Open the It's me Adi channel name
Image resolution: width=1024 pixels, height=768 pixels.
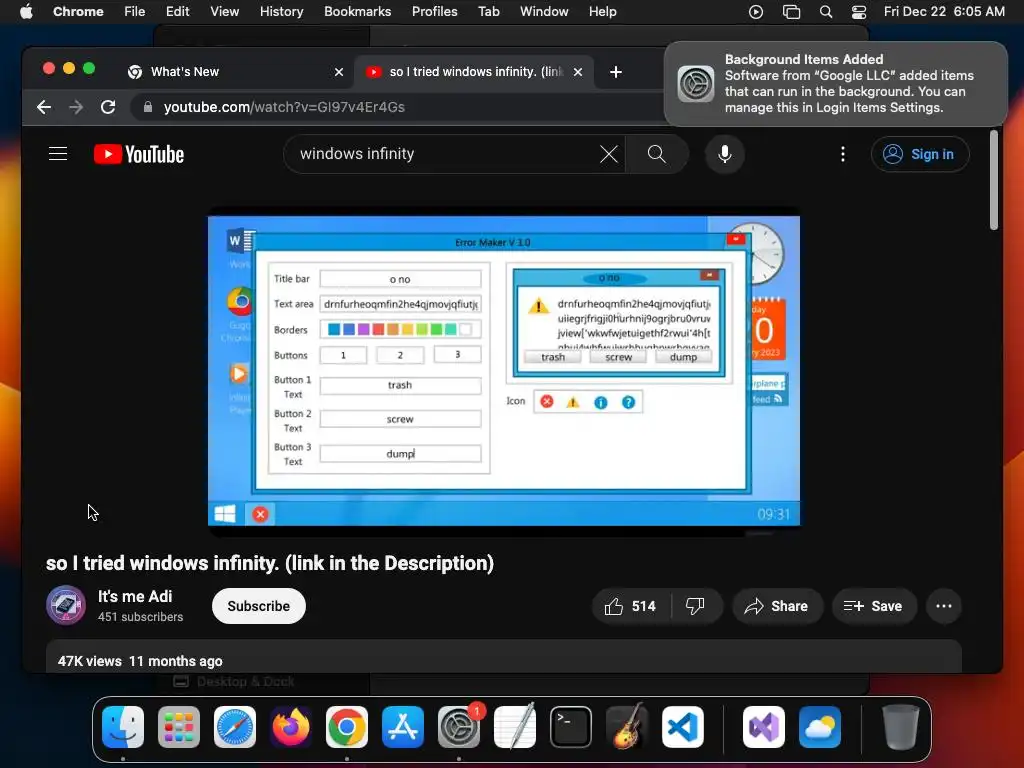(x=135, y=597)
